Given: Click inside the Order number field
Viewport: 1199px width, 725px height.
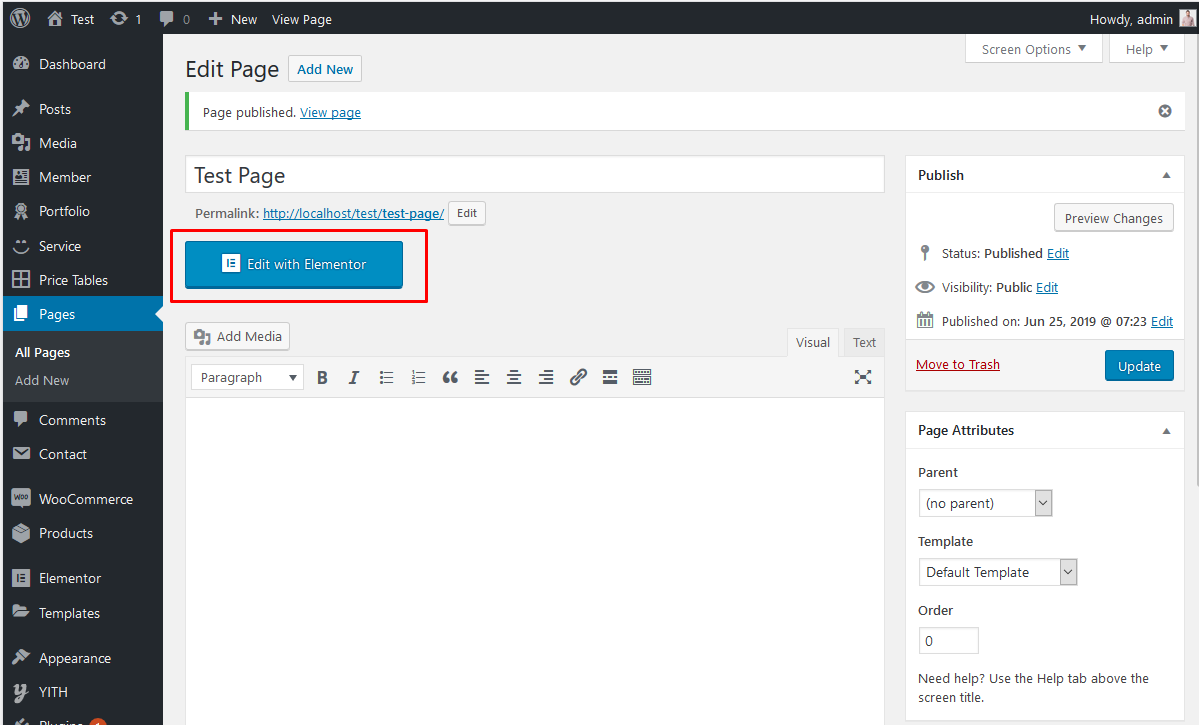Looking at the screenshot, I should tap(947, 640).
